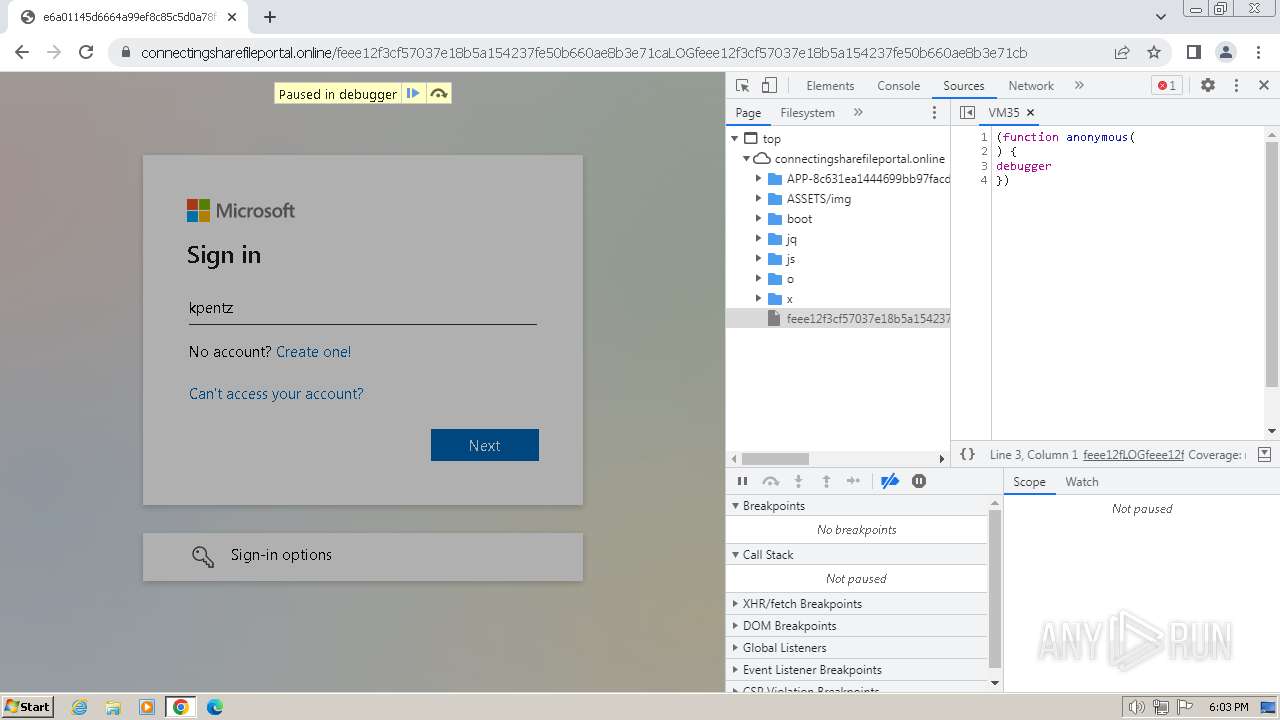The width and height of the screenshot is (1280, 720).
Task: Select the Filesystem navigator tab
Action: point(807,113)
